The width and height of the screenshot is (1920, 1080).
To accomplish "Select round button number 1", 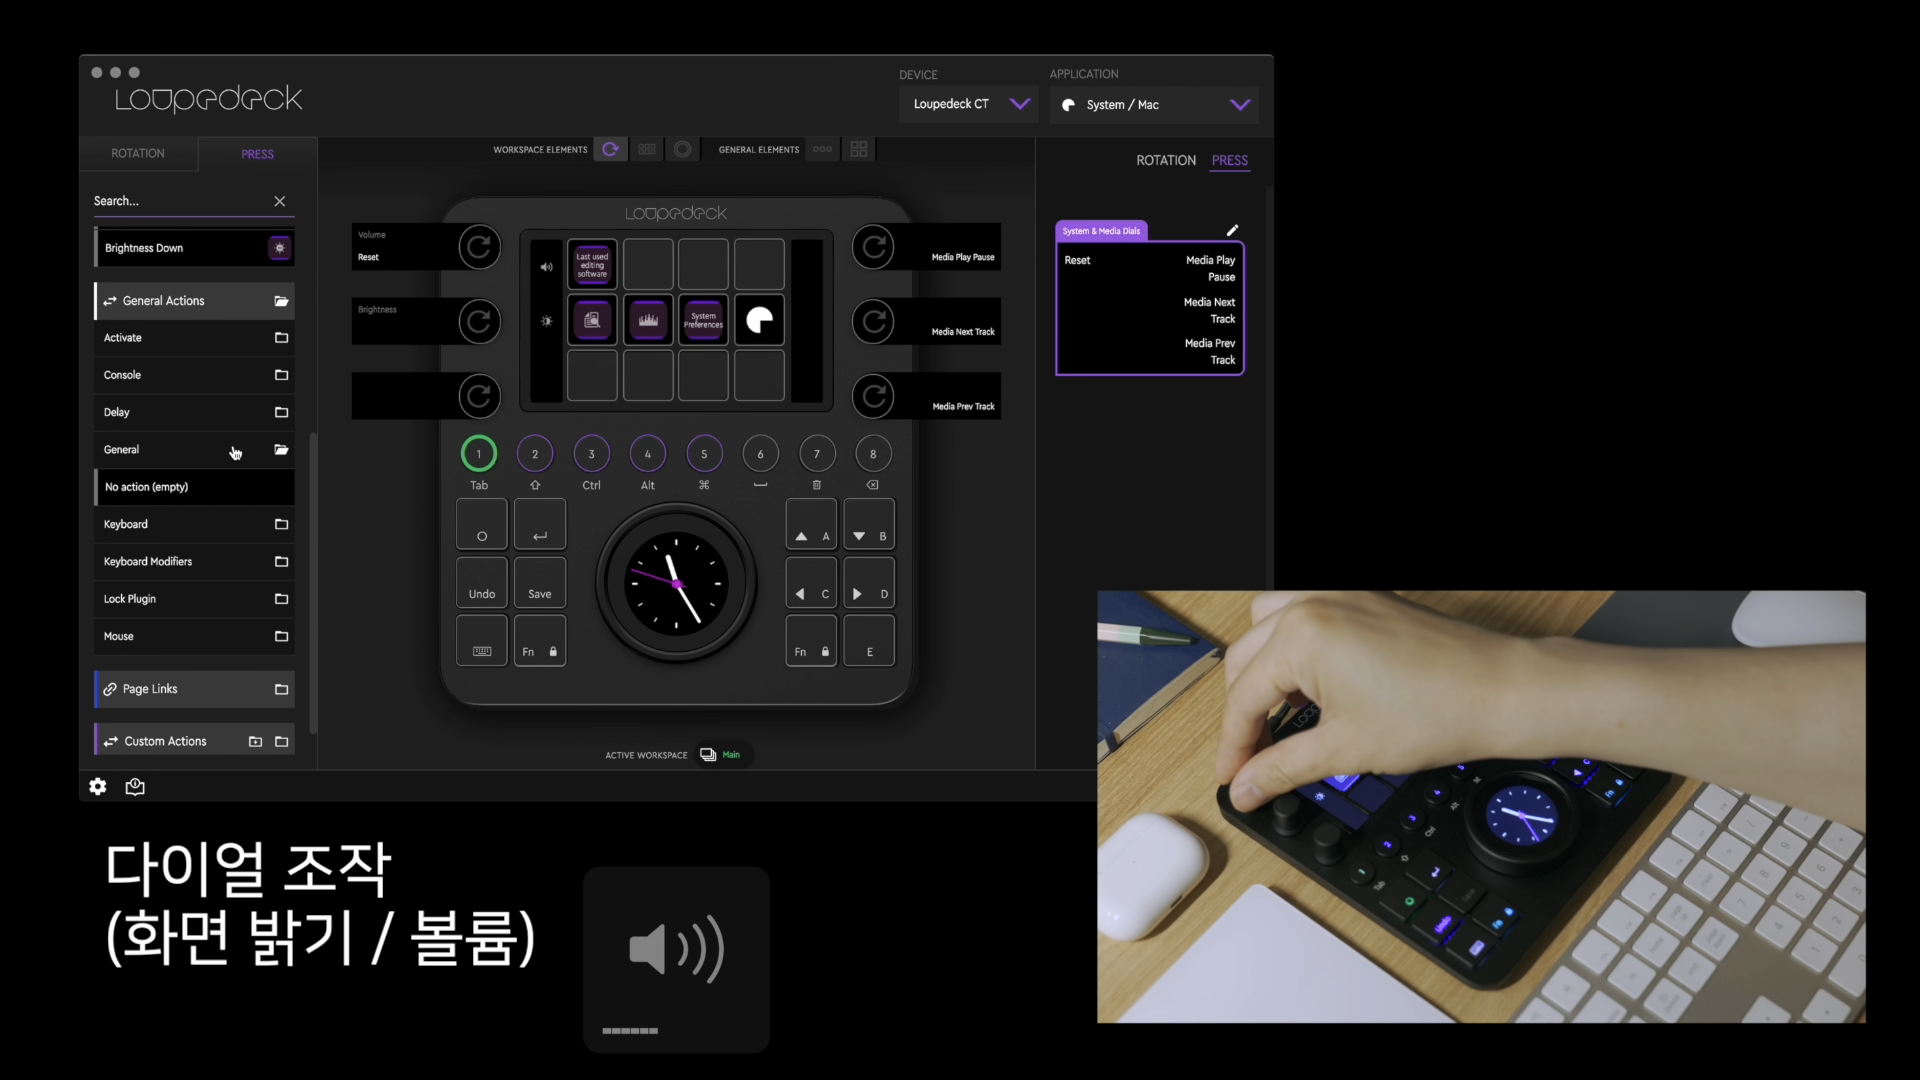I will (x=479, y=454).
